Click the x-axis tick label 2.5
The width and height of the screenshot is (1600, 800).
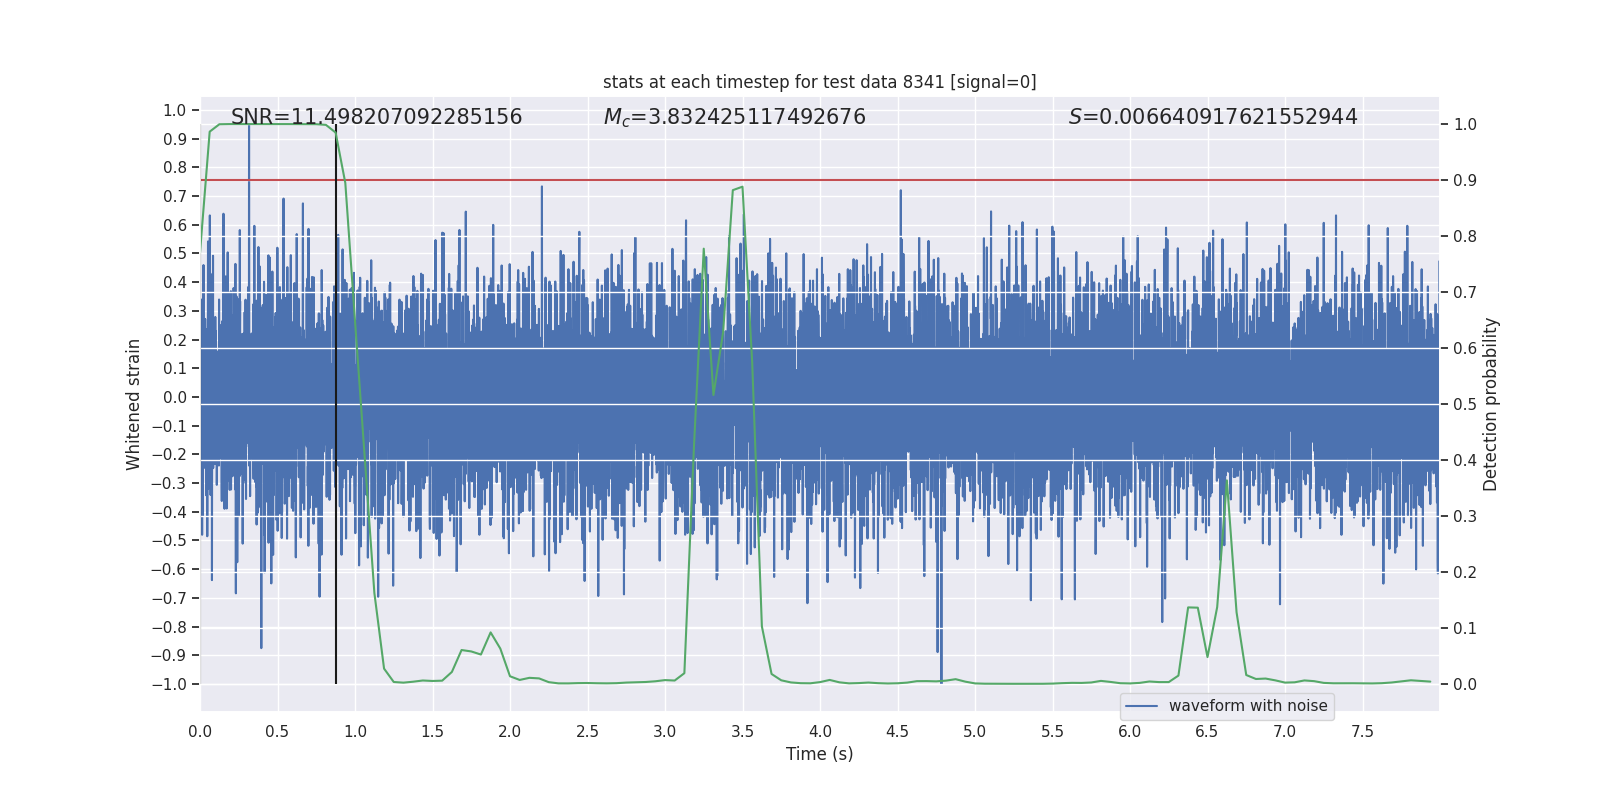coord(587,731)
